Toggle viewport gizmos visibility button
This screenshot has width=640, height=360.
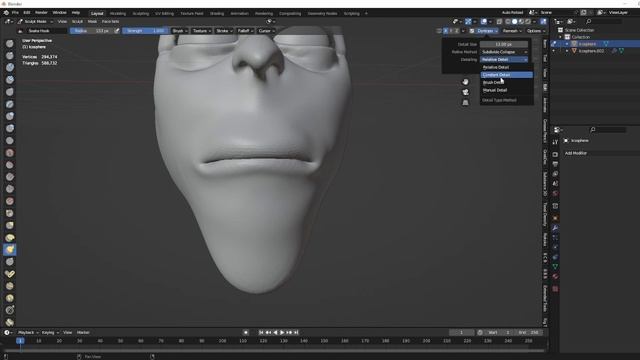point(468,22)
